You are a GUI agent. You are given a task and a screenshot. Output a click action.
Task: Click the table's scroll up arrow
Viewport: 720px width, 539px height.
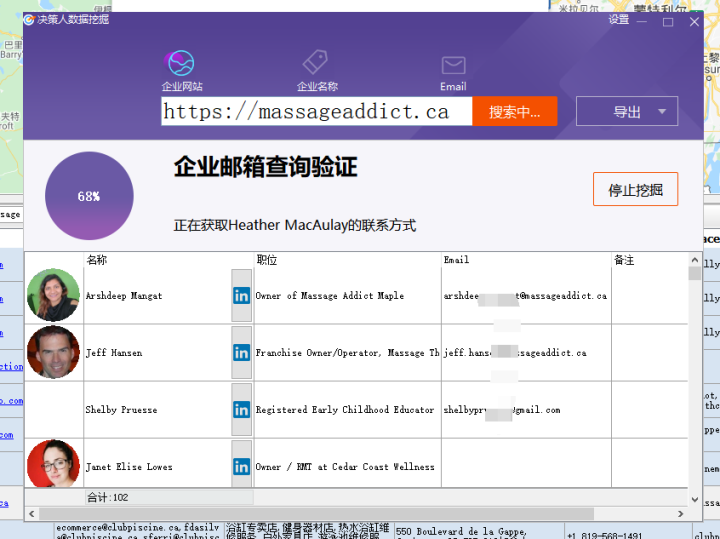tap(695, 259)
